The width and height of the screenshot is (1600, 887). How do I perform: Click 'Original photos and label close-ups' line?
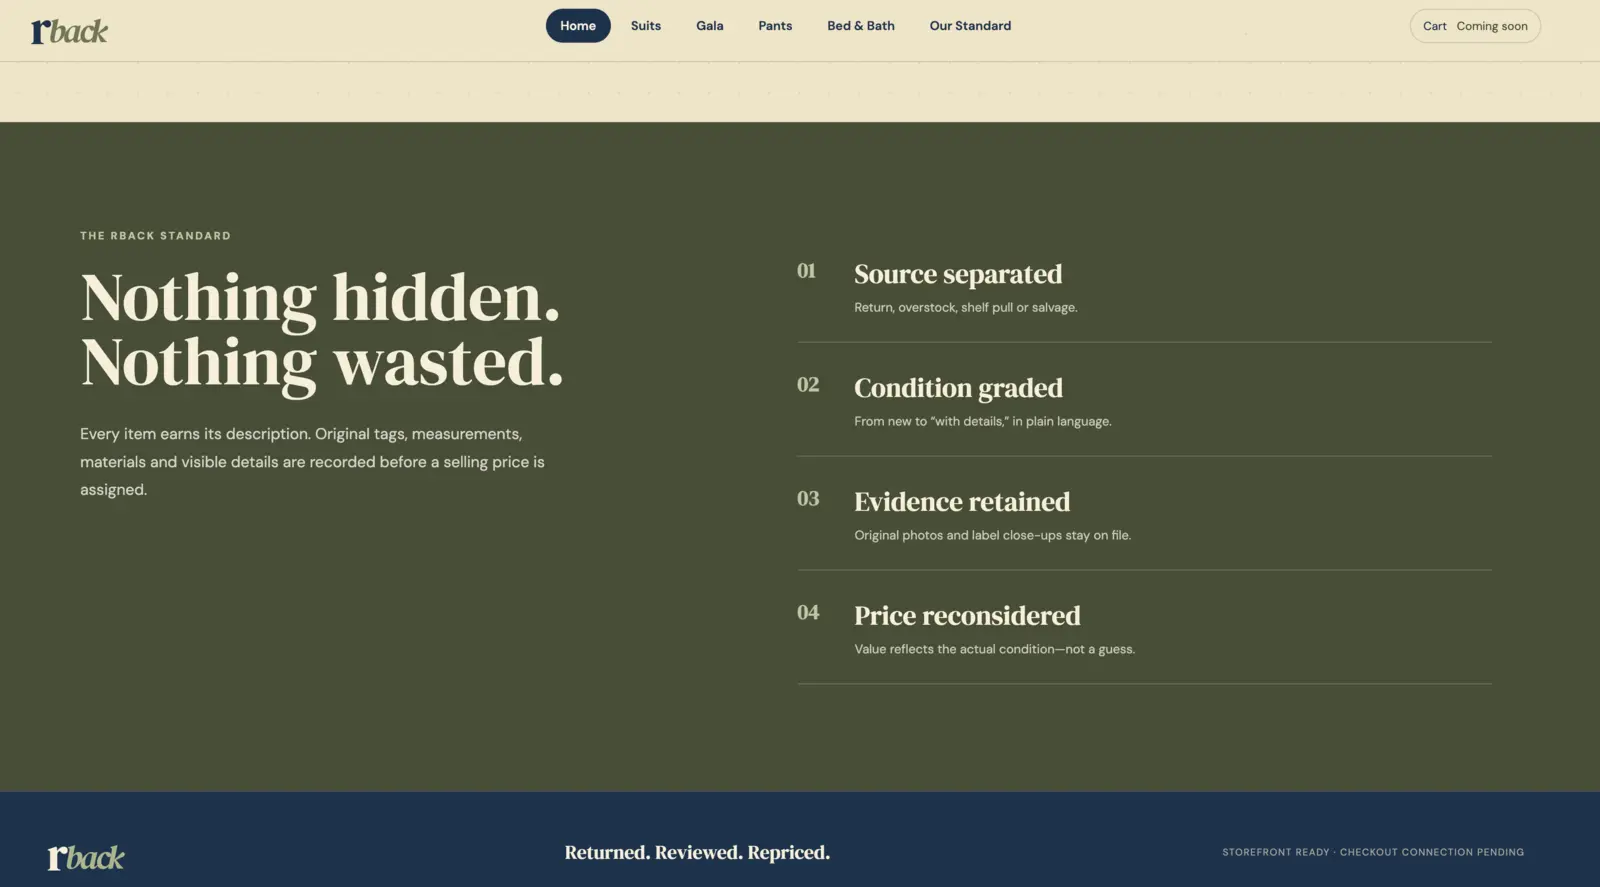(993, 535)
